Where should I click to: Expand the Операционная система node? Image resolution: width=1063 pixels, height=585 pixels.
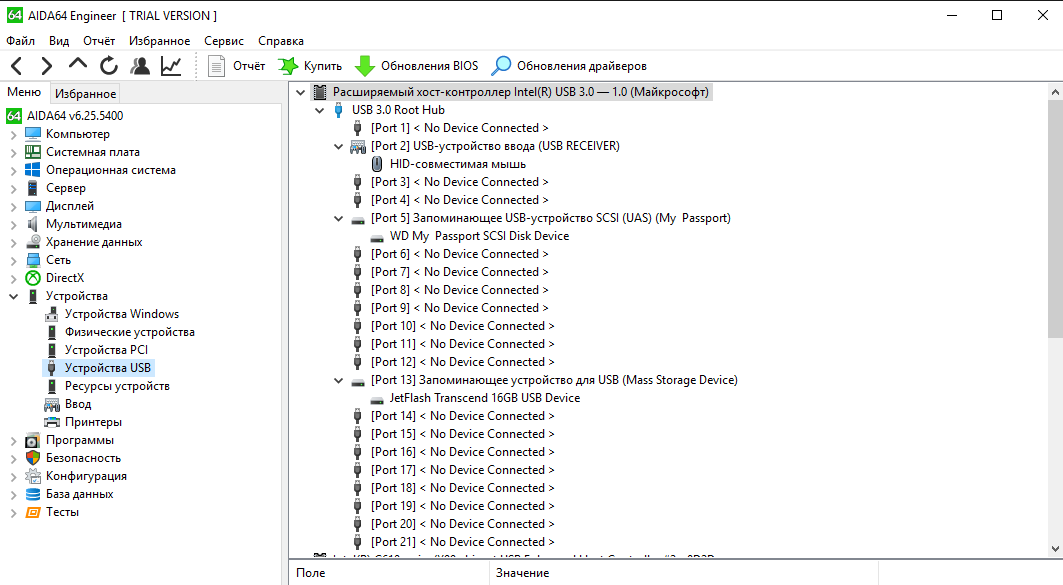(13, 170)
